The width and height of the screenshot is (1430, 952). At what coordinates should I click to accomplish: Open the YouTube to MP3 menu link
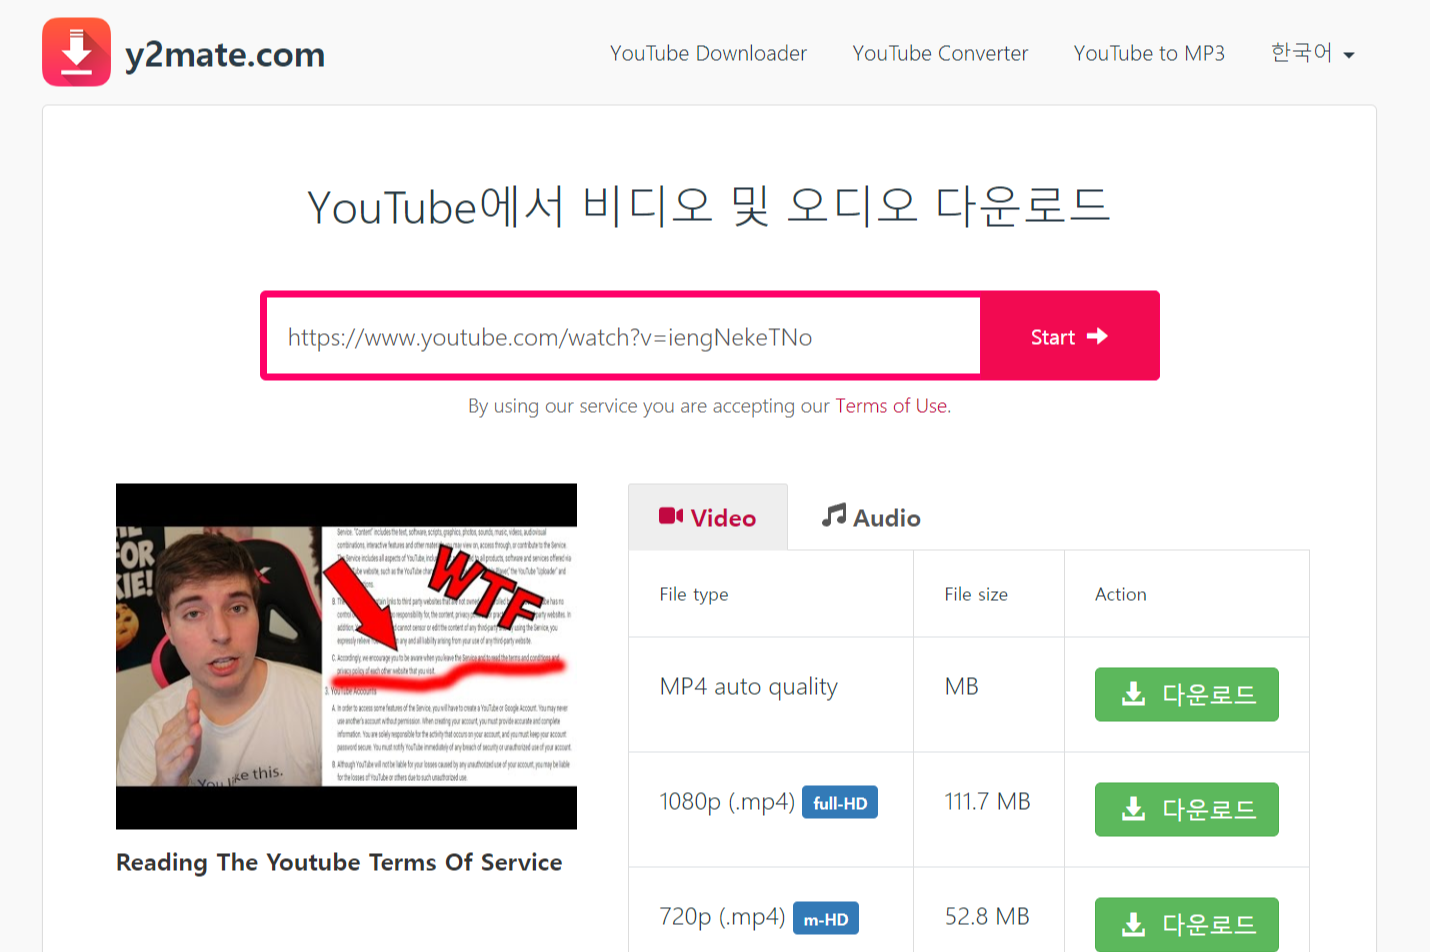tap(1149, 53)
